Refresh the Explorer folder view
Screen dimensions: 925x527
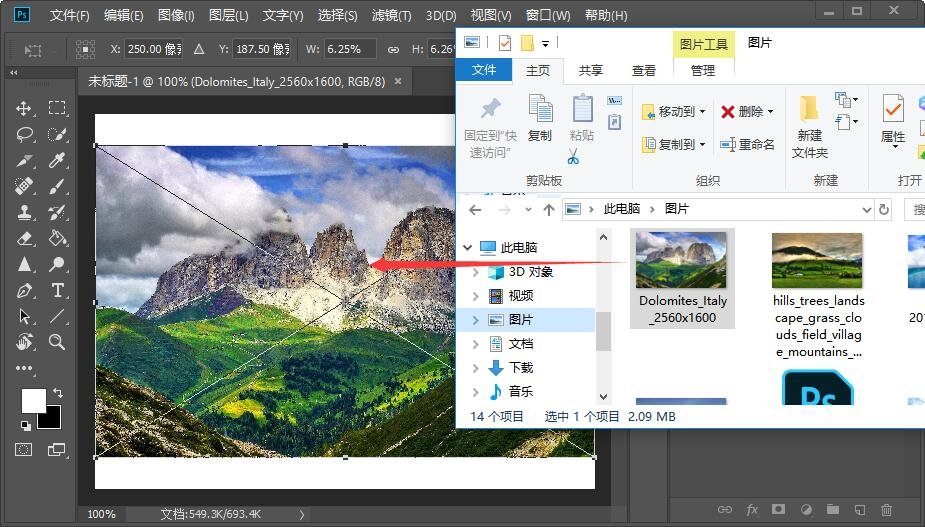point(884,210)
